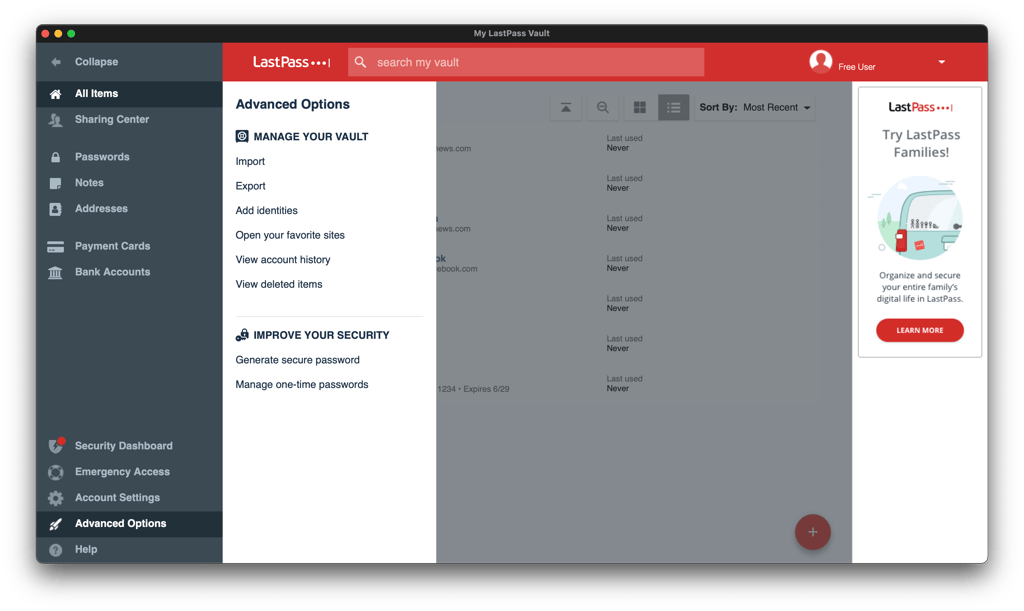1024x611 pixels.
Task: Click the Free User label
Action: [x=857, y=67]
